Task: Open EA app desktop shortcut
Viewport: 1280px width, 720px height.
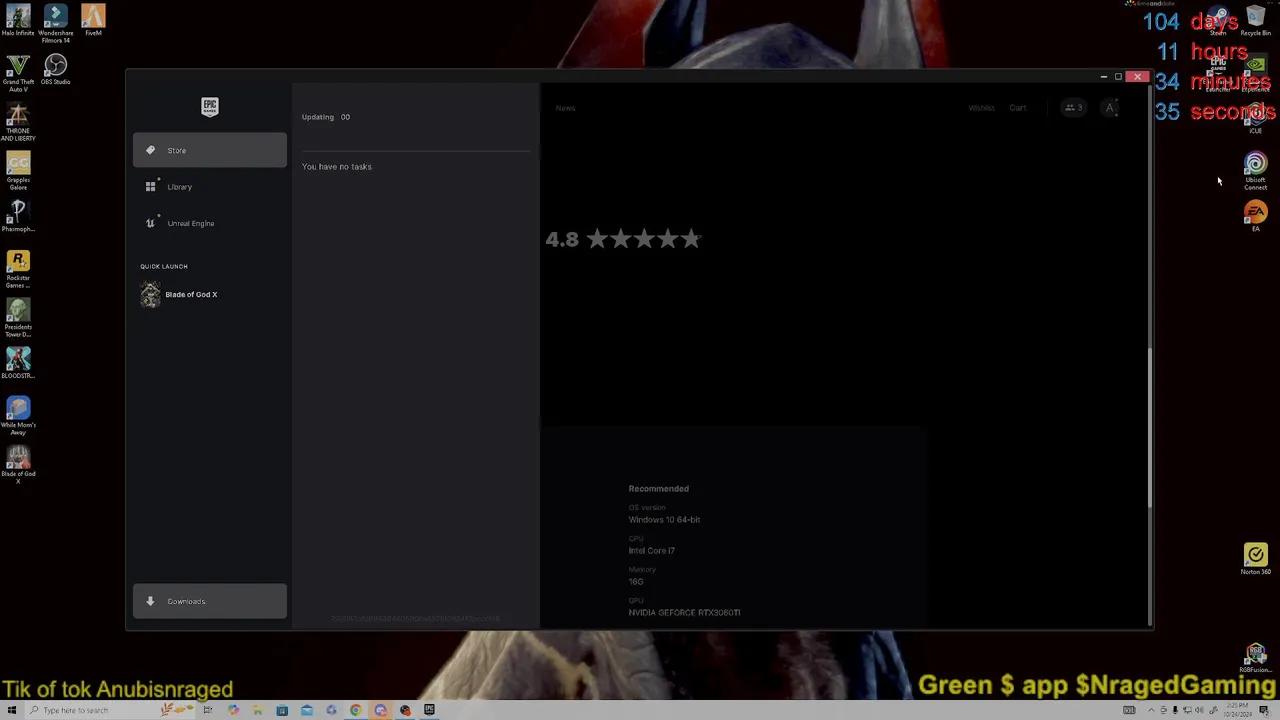Action: click(1255, 216)
